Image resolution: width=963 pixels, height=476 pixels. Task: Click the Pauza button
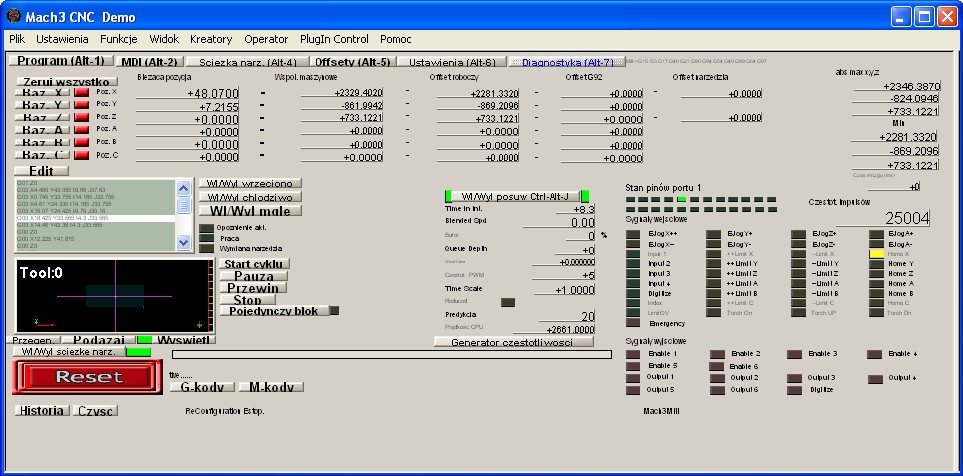tap(254, 276)
